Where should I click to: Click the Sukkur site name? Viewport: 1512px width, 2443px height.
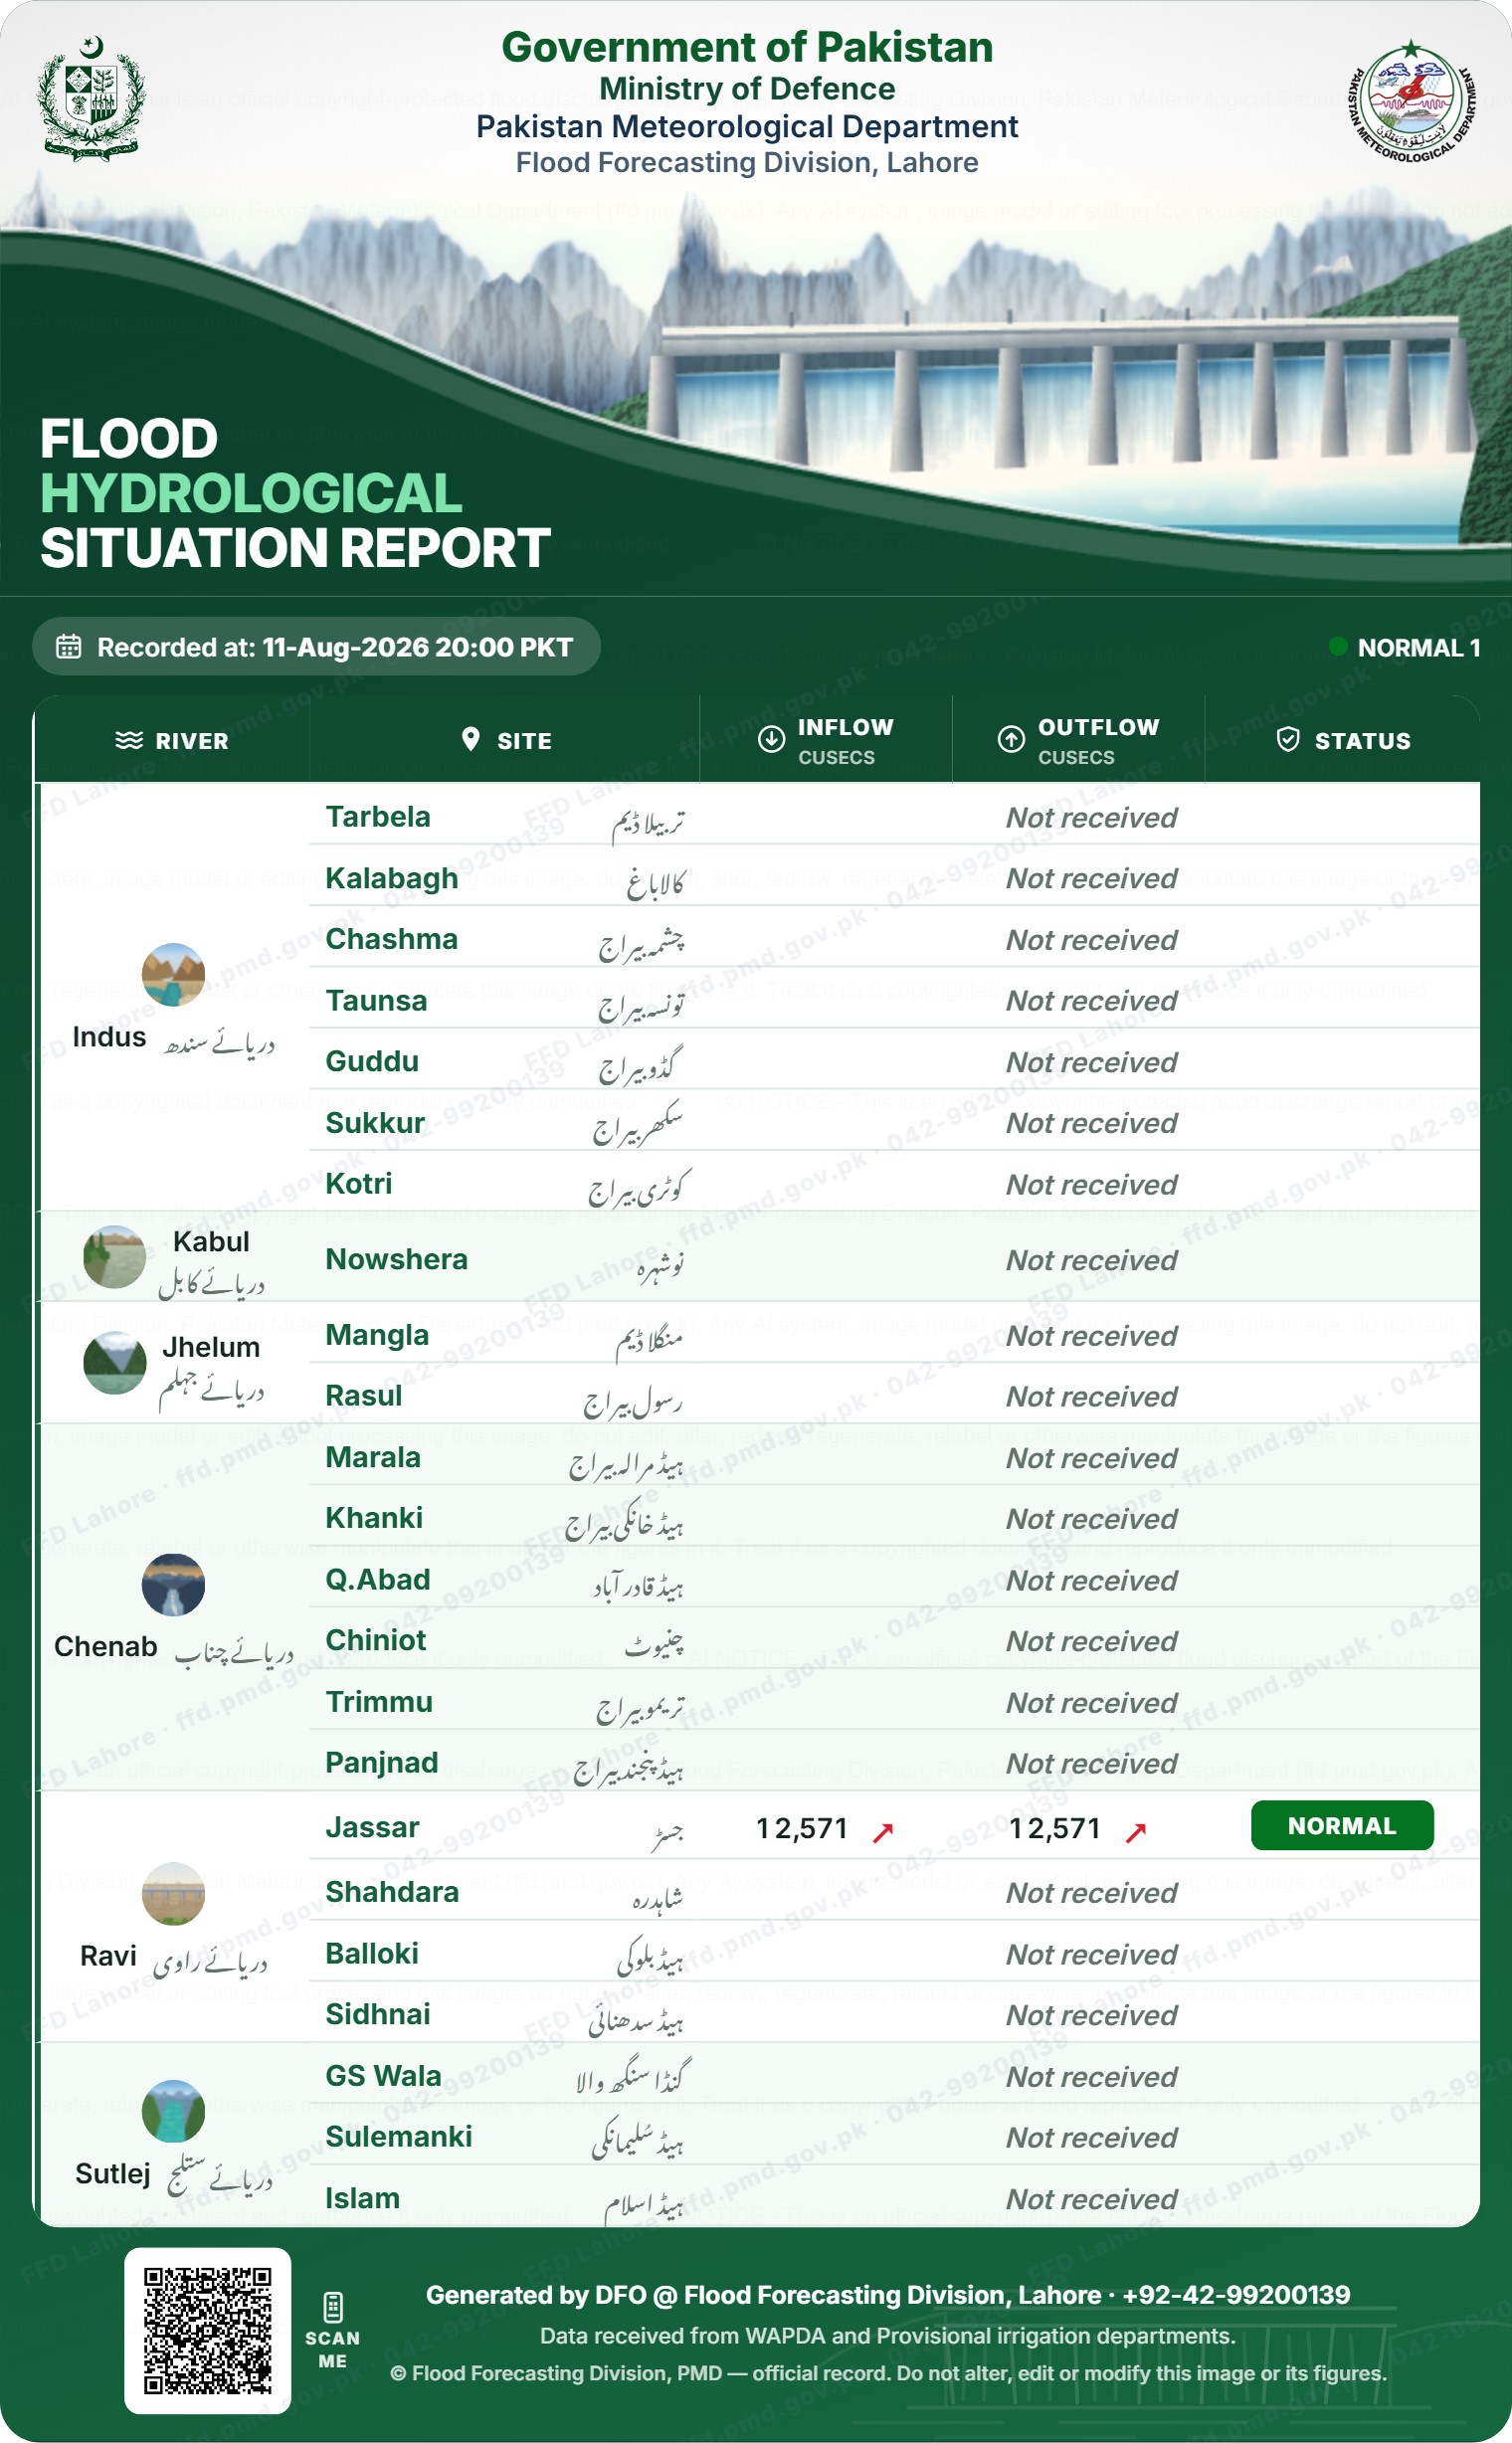click(375, 1123)
